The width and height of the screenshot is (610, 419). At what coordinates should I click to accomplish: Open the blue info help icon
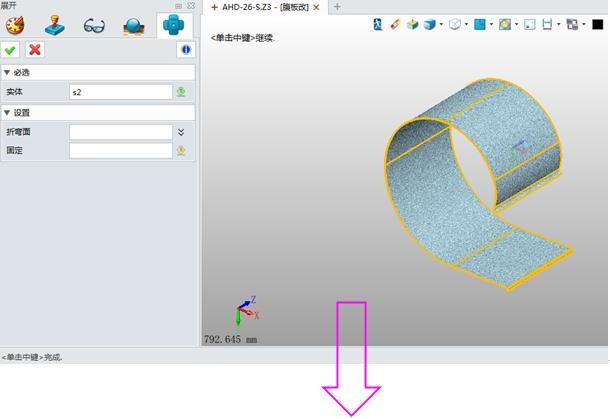(x=185, y=50)
